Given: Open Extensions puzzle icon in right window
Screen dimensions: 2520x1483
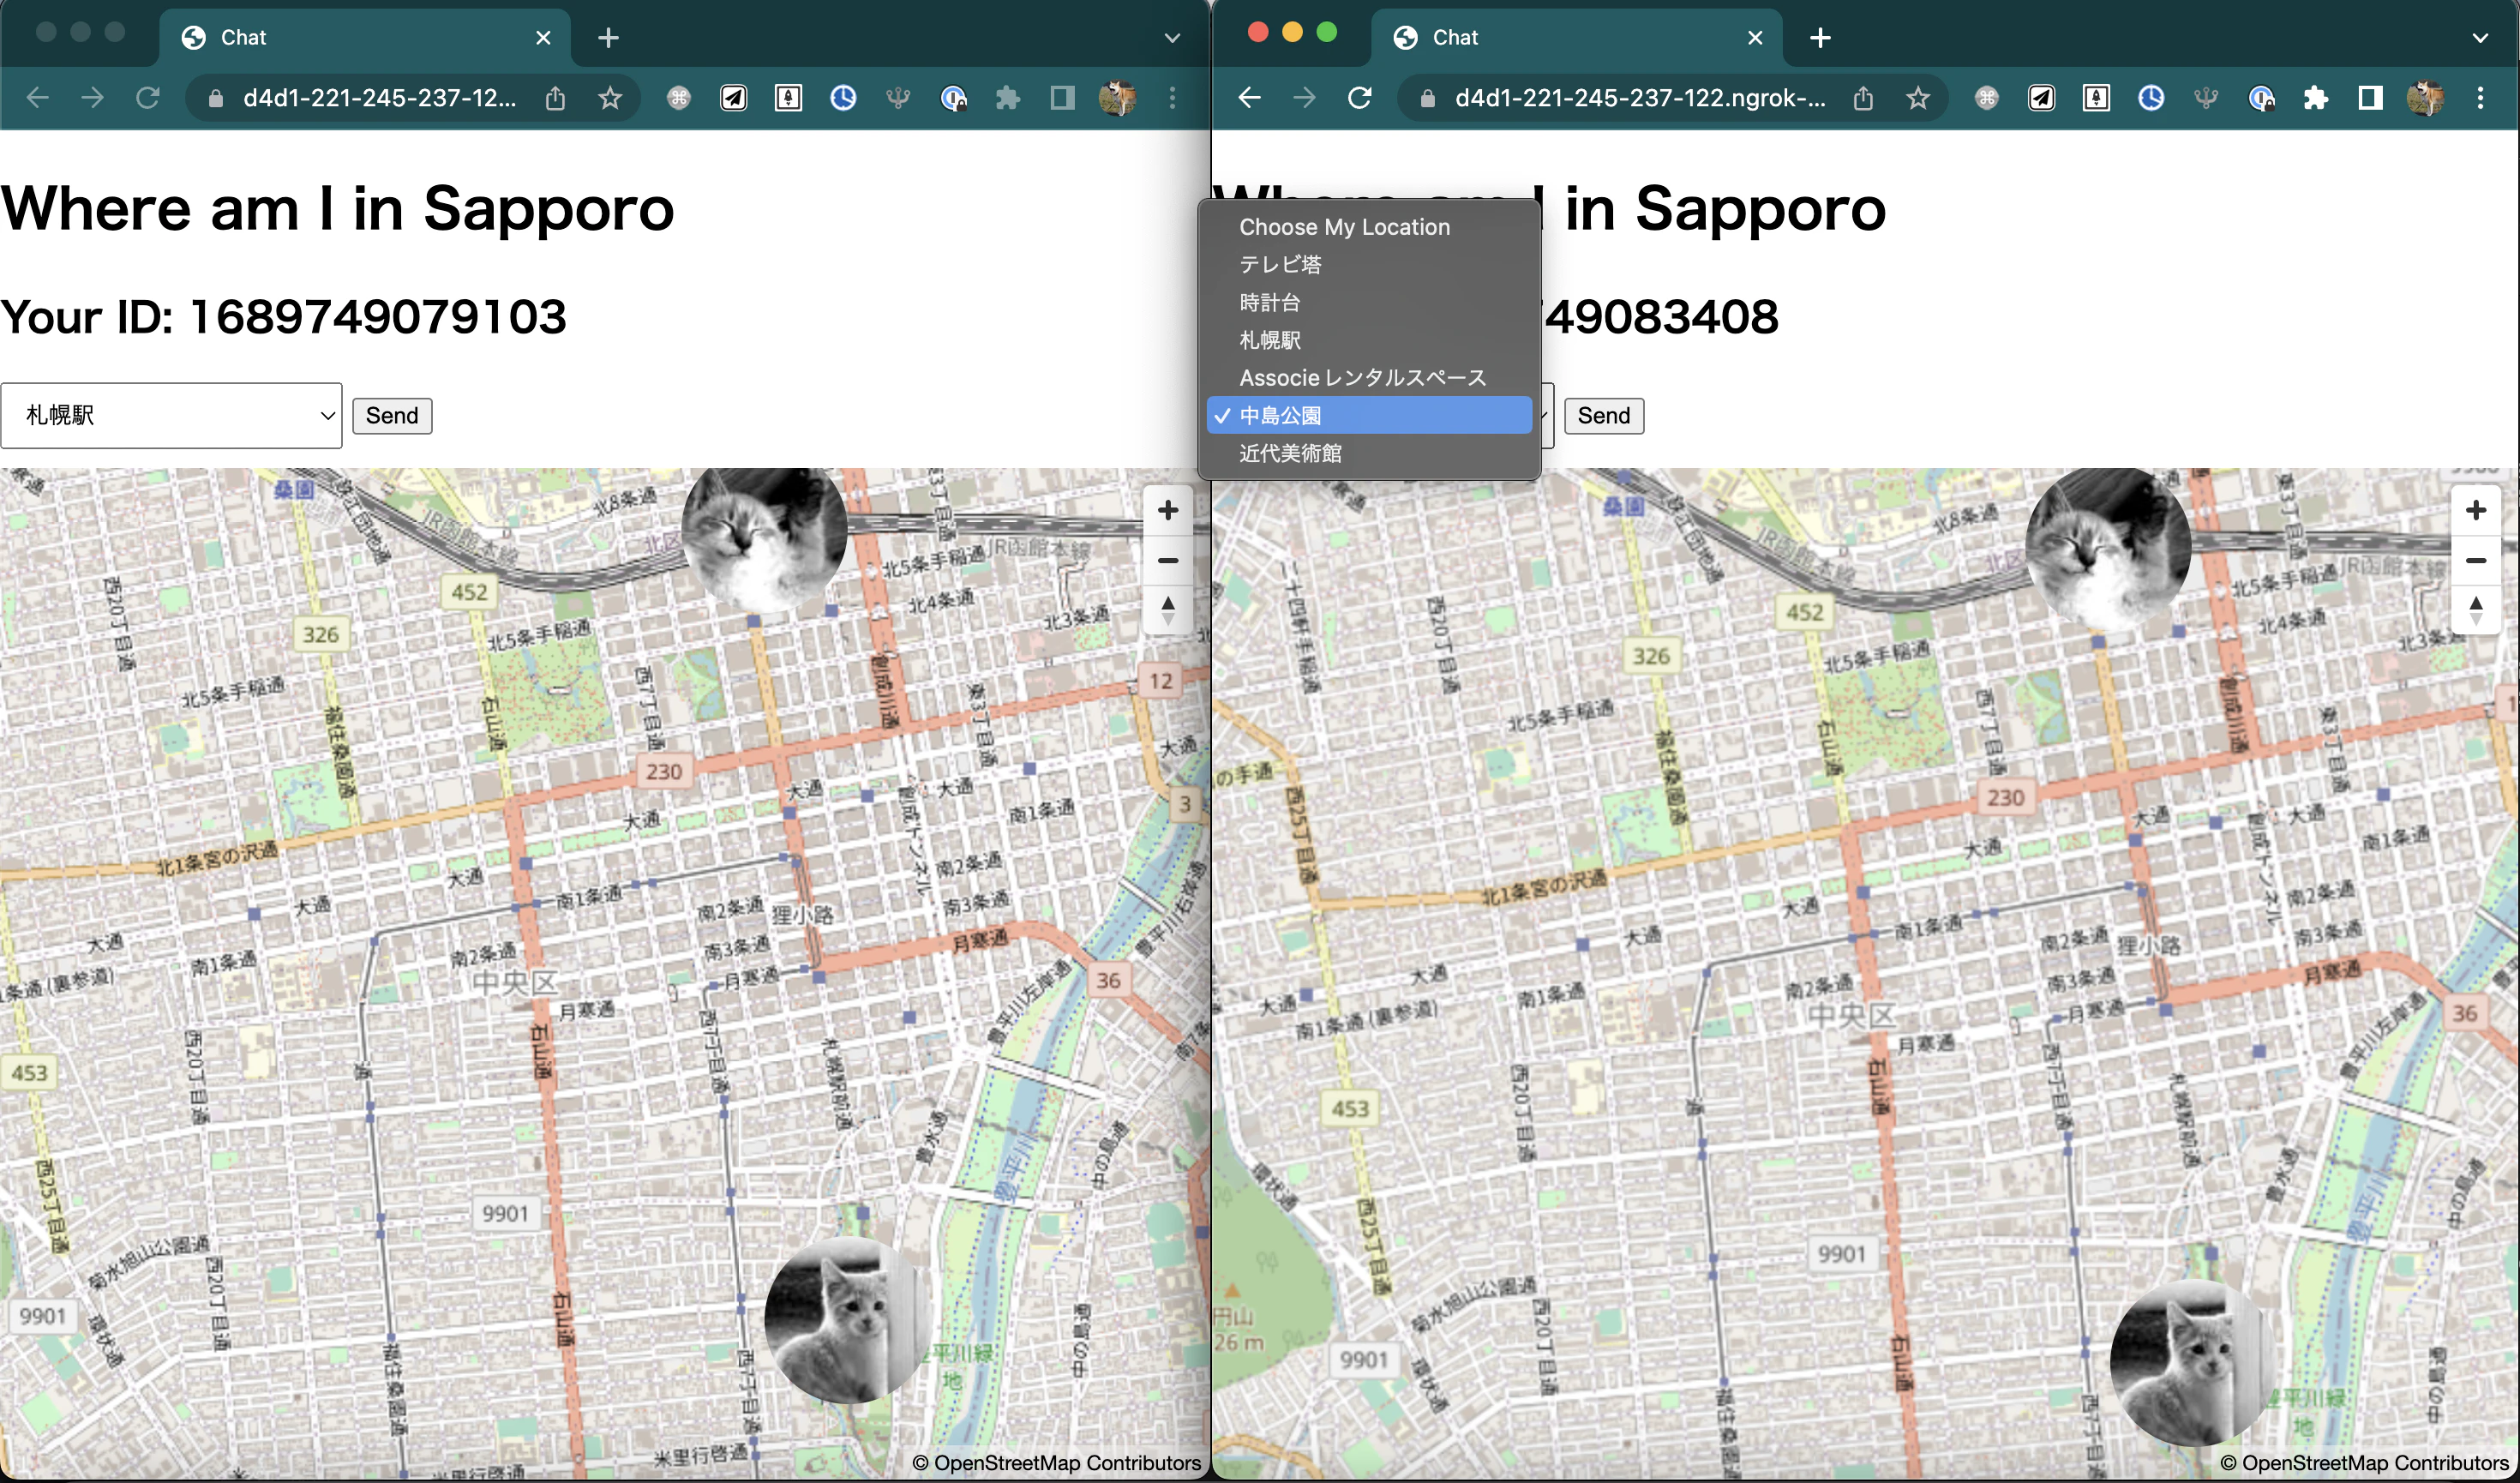Looking at the screenshot, I should [x=2315, y=97].
